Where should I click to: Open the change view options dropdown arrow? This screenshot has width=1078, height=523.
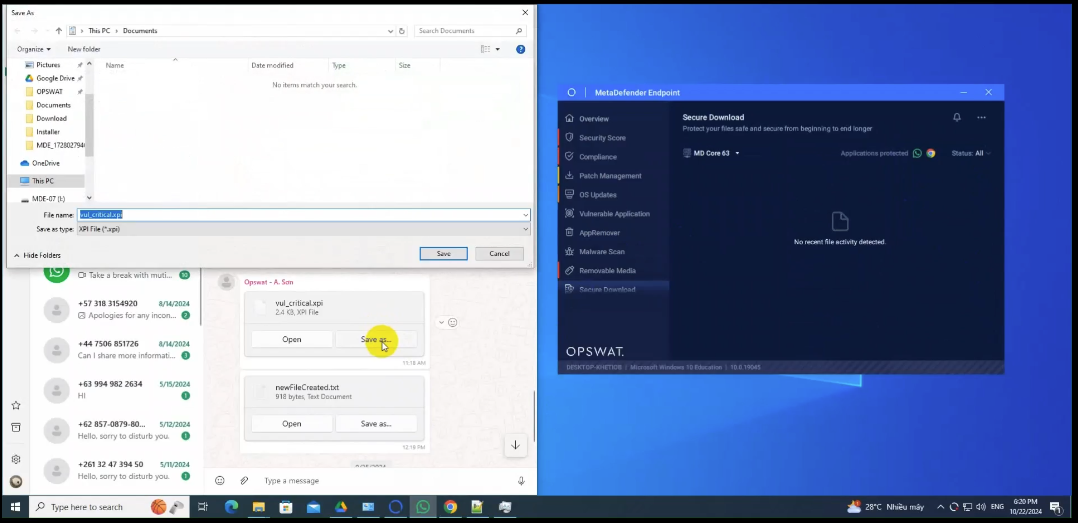tap(498, 49)
